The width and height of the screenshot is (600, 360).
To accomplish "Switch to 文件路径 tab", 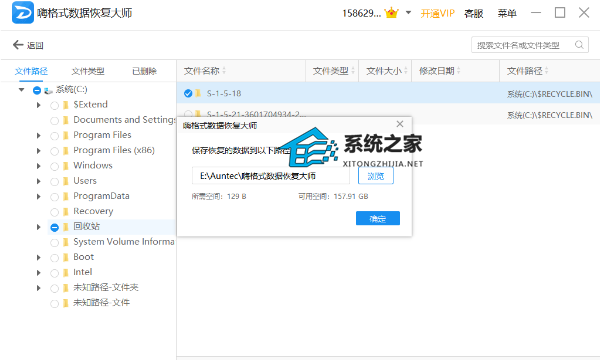I will tap(31, 71).
